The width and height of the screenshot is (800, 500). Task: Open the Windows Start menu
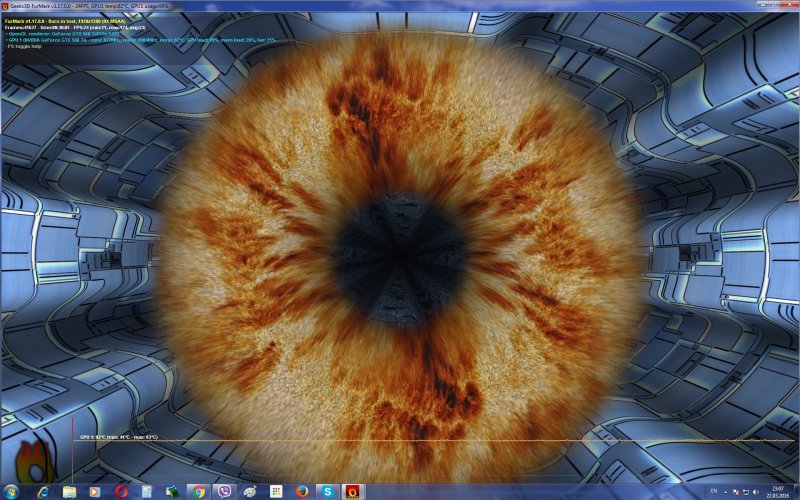[13, 492]
